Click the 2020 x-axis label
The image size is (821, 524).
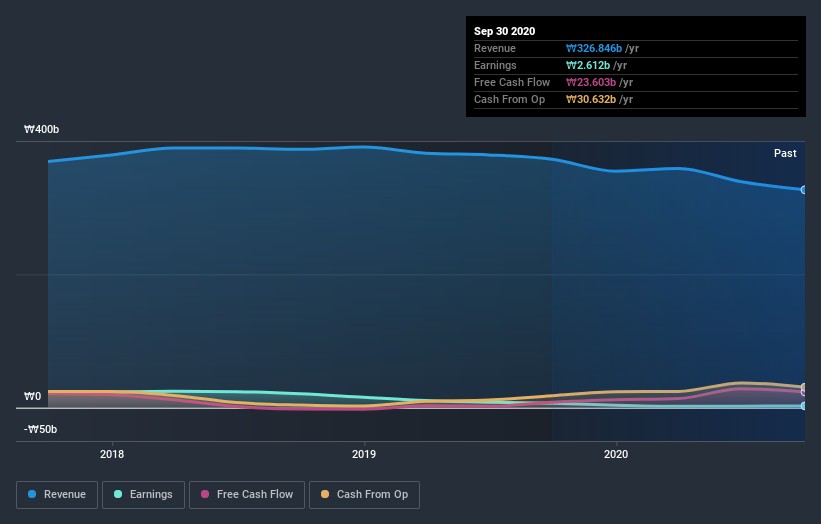pyautogui.click(x=616, y=454)
